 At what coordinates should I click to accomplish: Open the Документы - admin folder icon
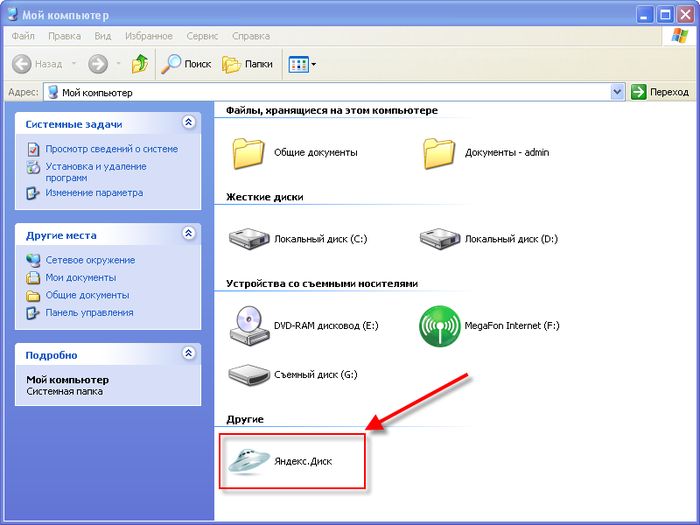(439, 153)
